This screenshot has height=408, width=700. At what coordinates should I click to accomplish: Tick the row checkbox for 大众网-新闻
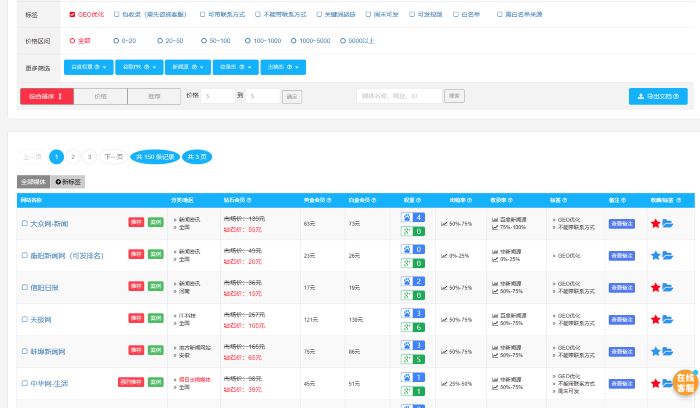click(25, 223)
